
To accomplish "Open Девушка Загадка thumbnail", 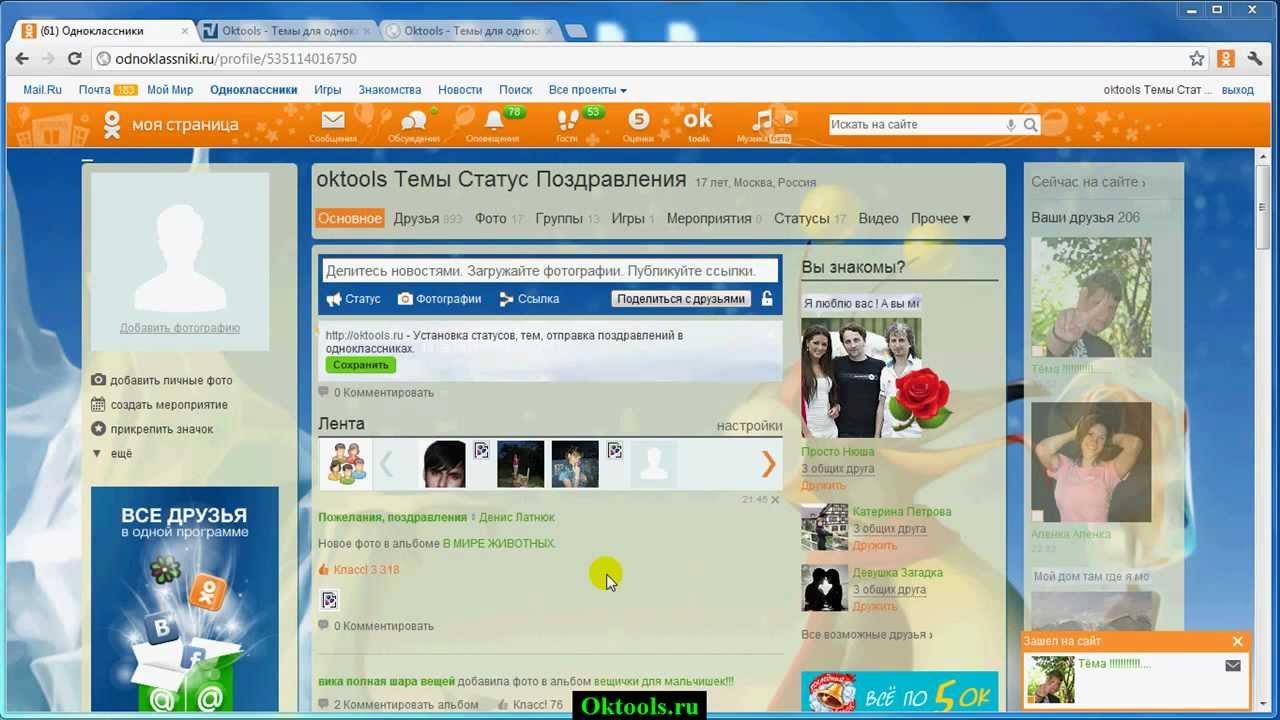I will pos(824,588).
